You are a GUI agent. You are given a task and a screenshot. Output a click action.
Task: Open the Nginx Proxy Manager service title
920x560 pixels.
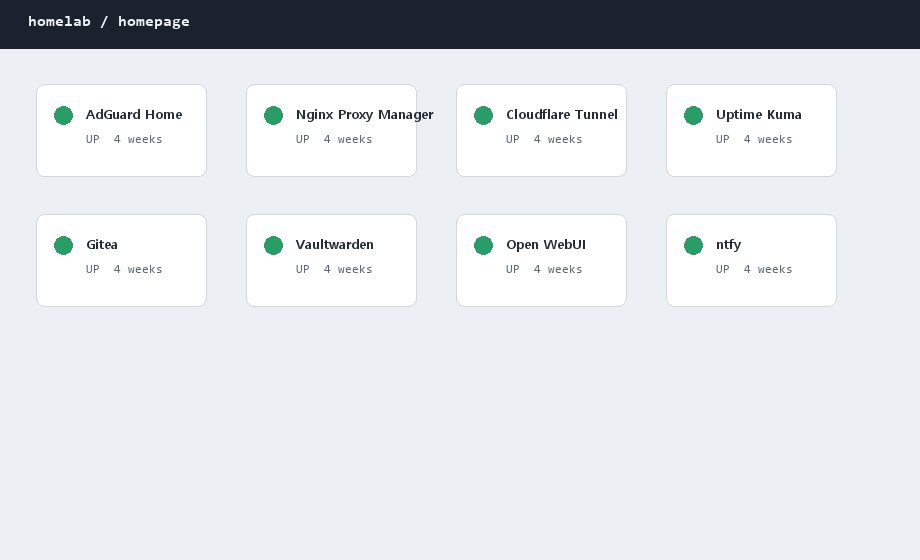364,115
